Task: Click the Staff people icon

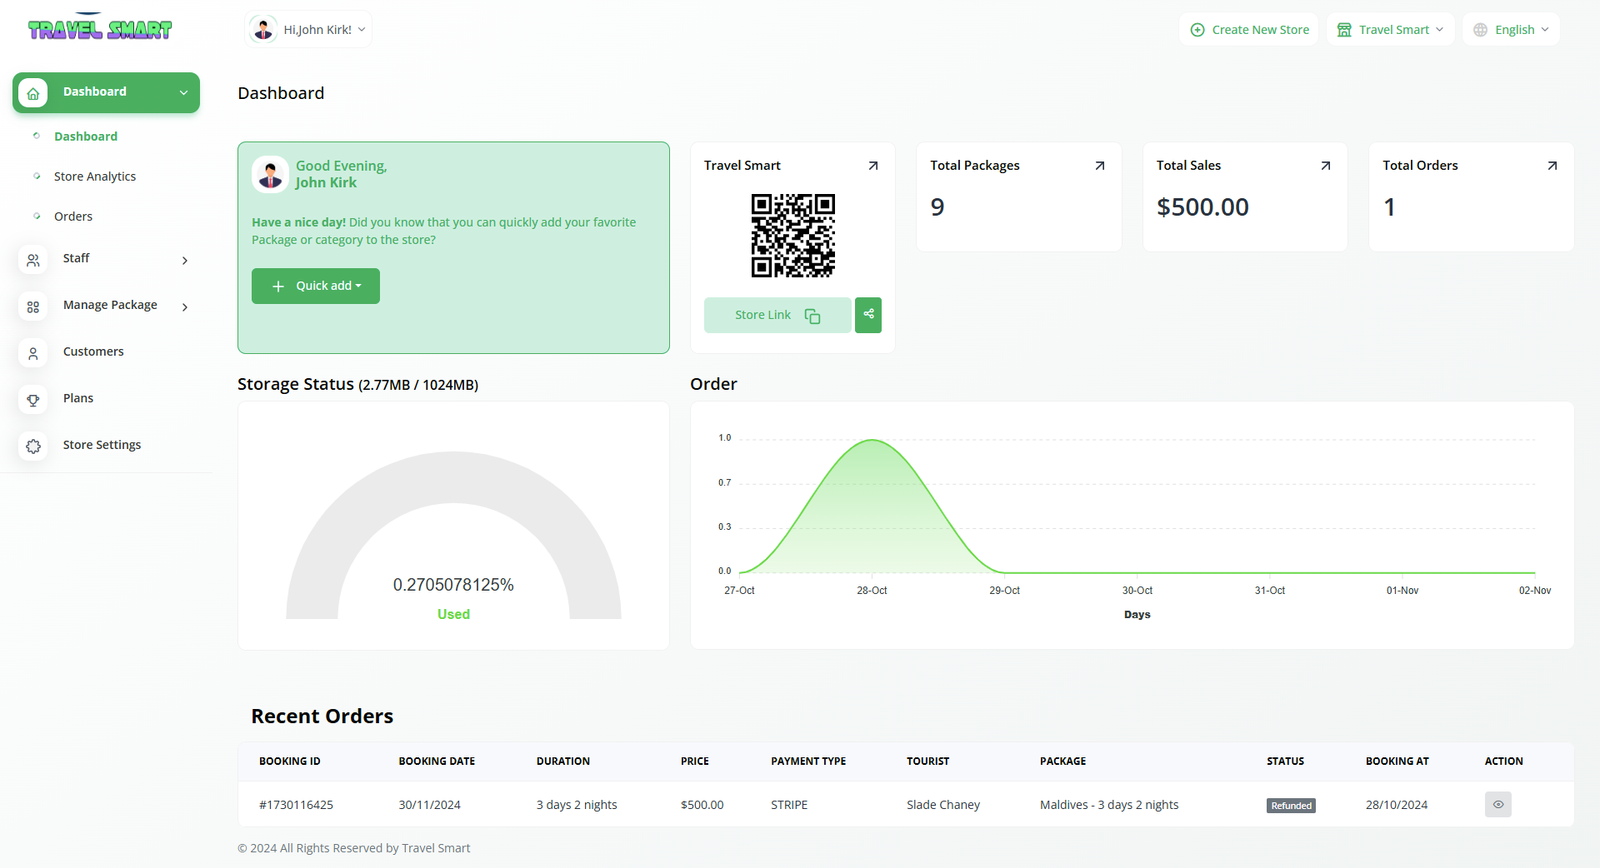Action: [x=33, y=260]
